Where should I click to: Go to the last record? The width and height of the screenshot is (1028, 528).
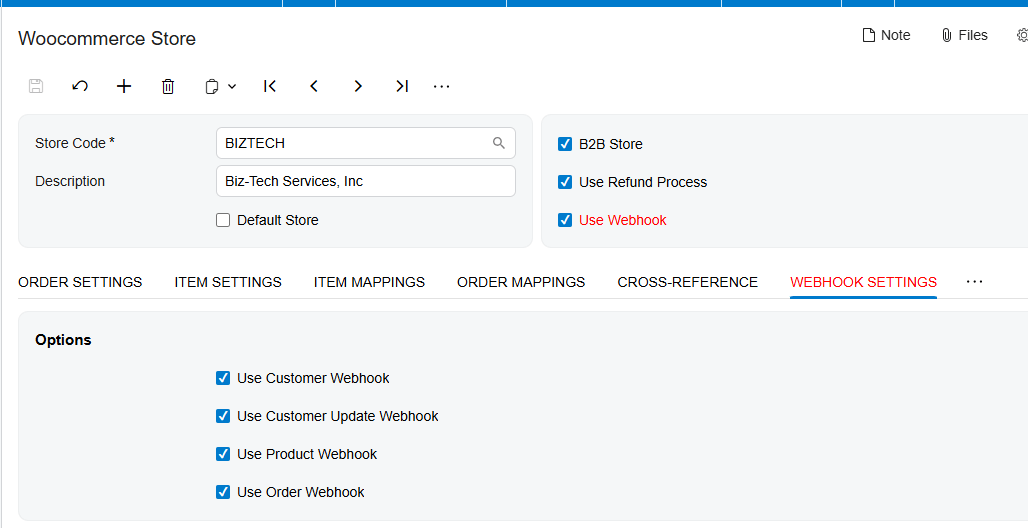(x=403, y=86)
